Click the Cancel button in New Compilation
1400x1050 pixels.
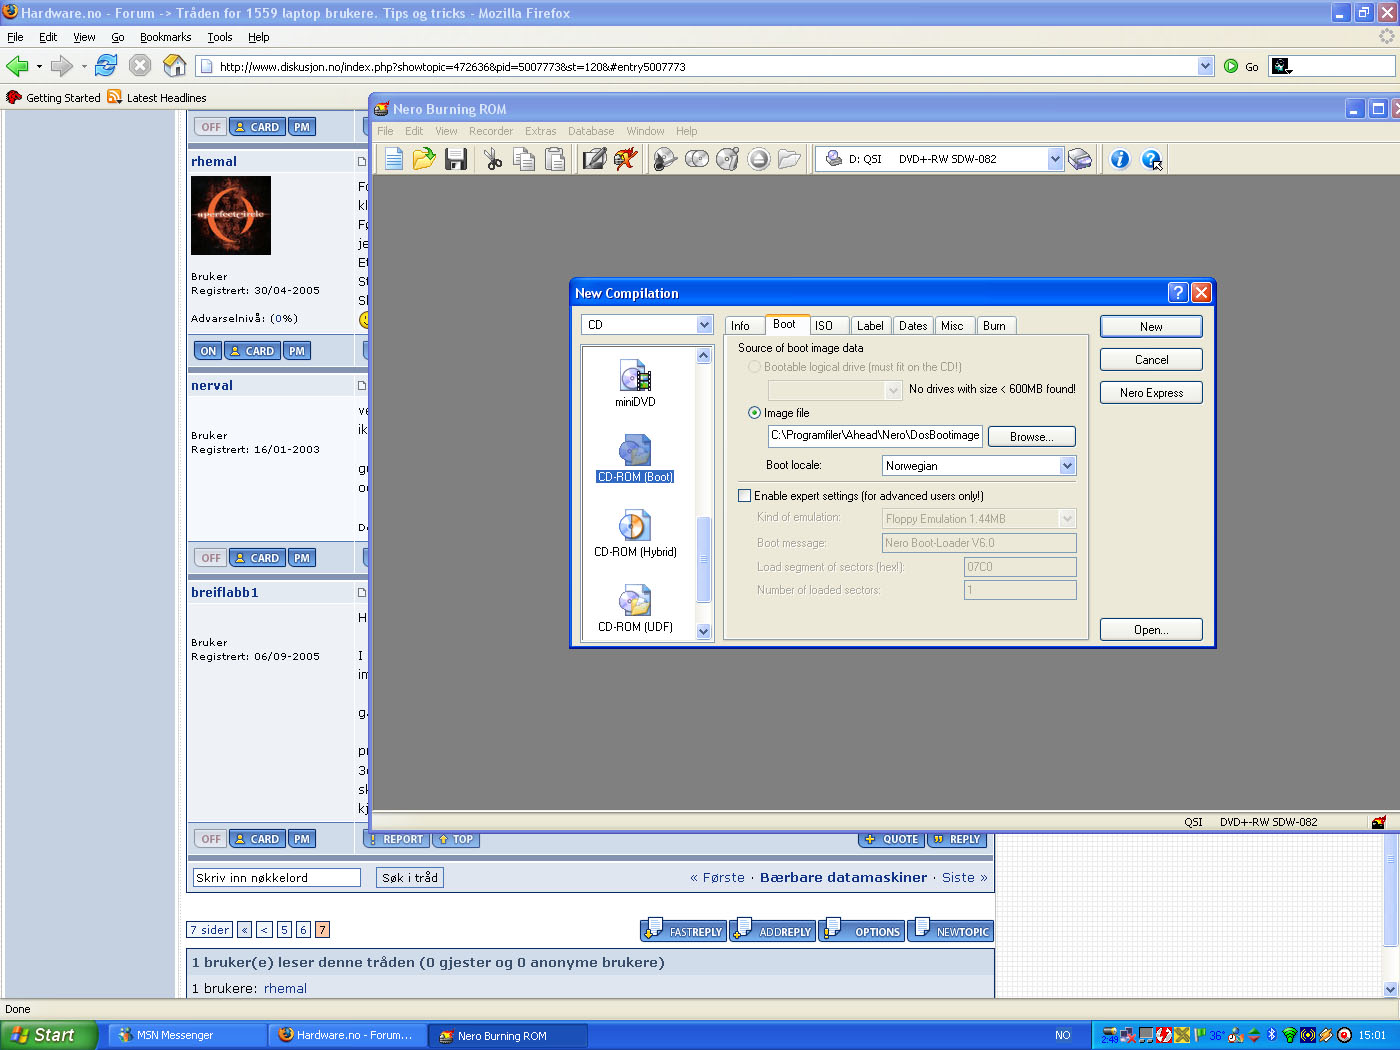[1151, 360]
